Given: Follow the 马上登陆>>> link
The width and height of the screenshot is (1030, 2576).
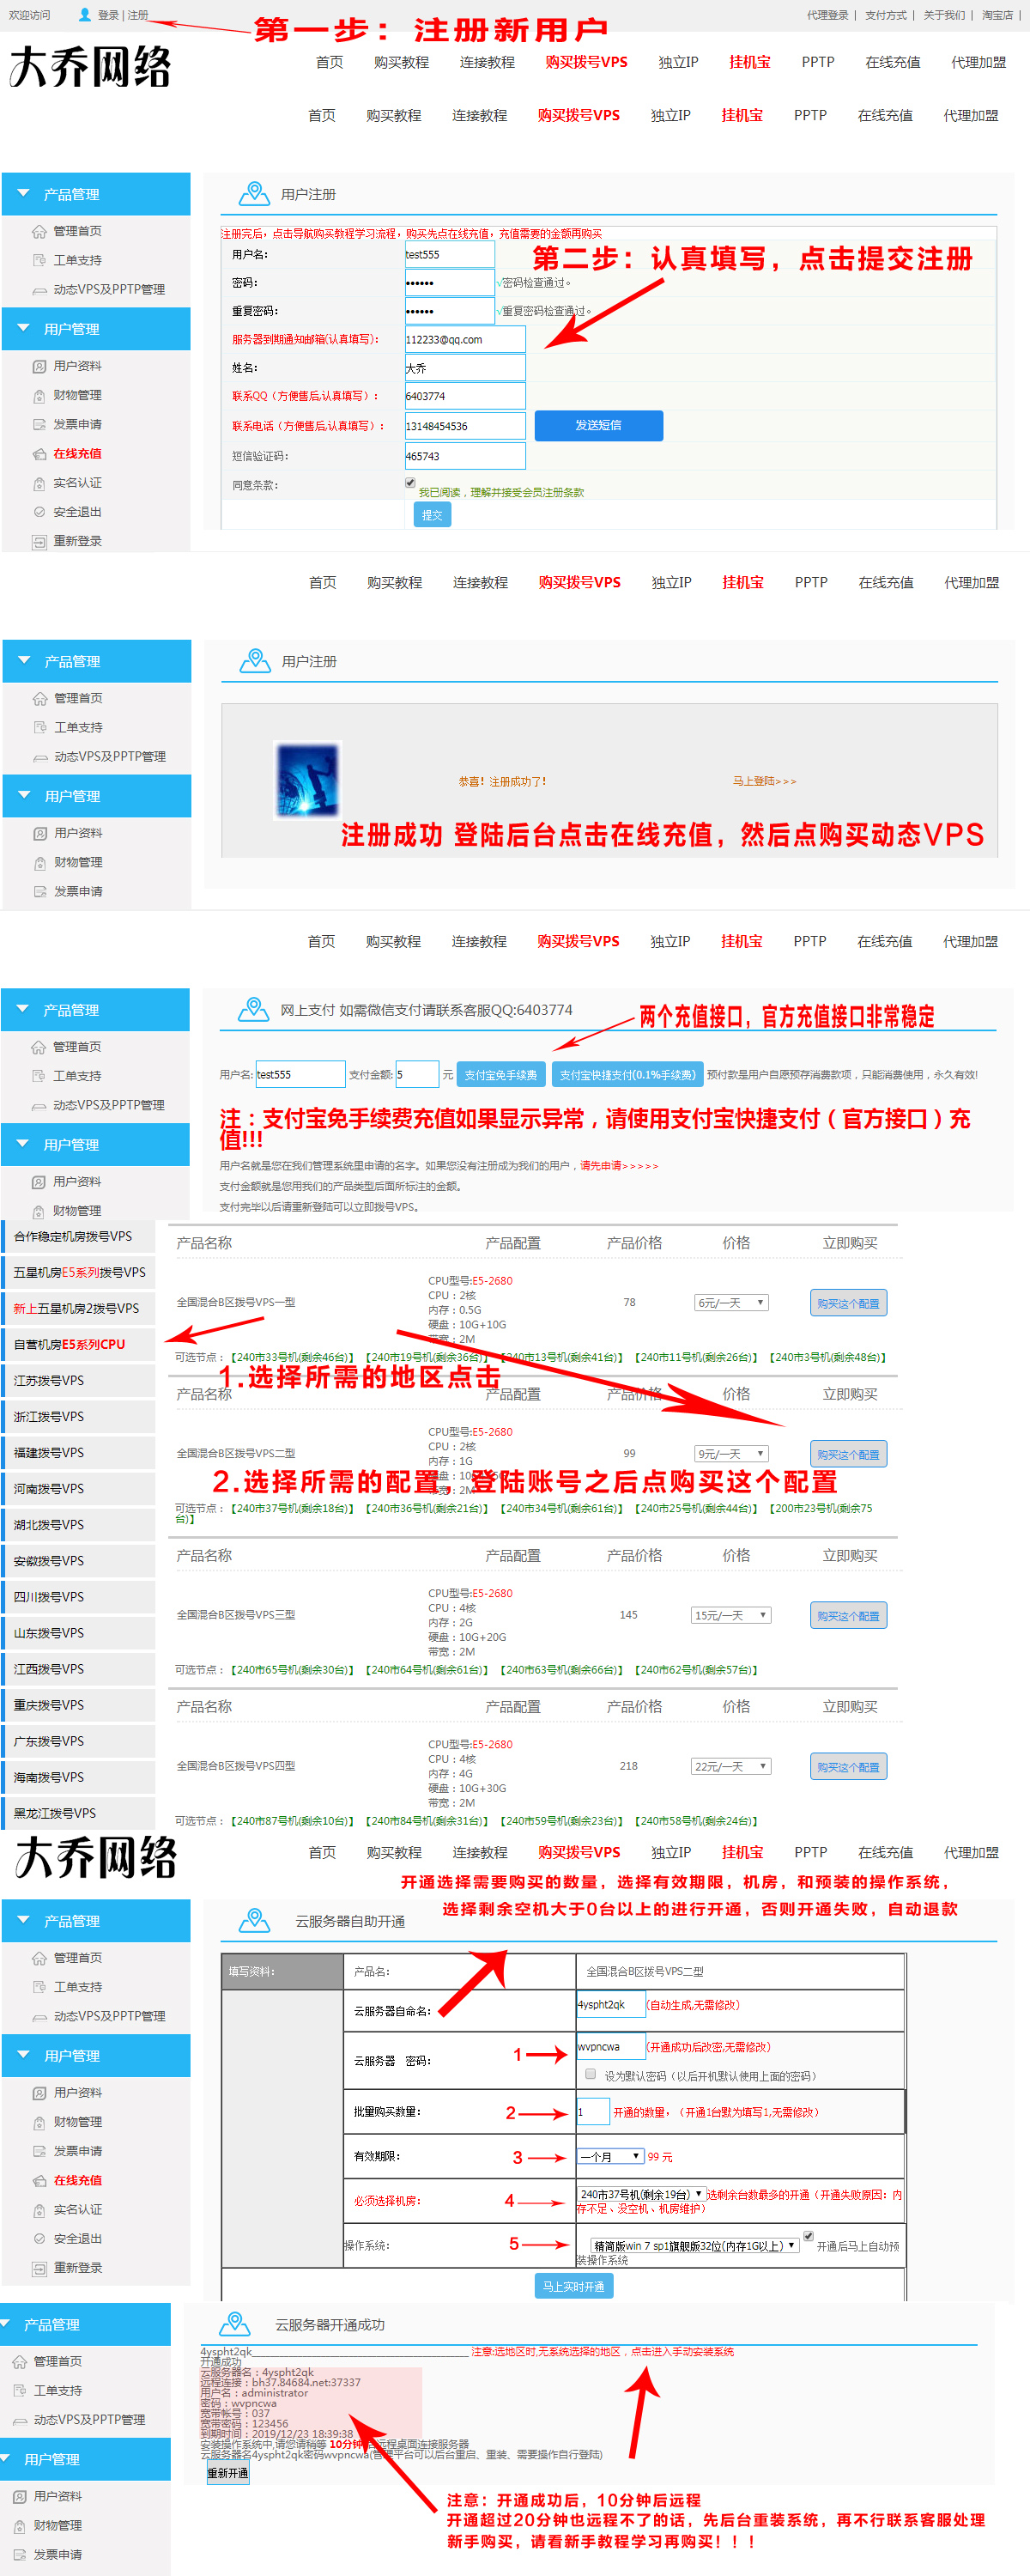Looking at the screenshot, I should (764, 781).
